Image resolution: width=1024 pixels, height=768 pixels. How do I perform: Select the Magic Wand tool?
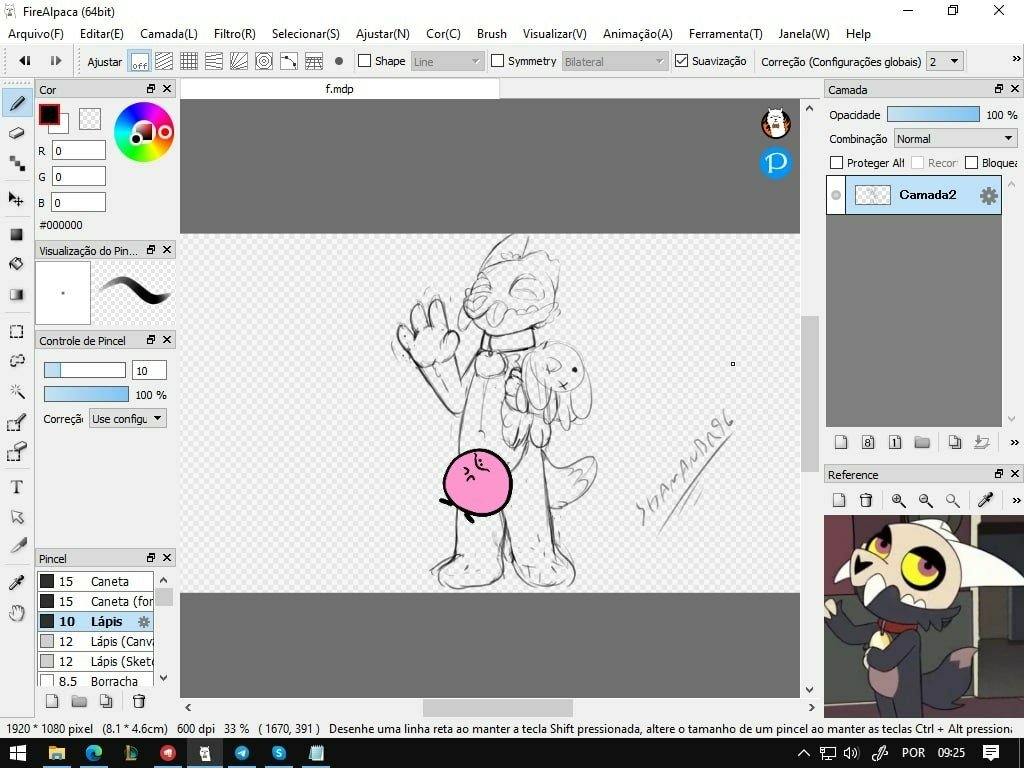coord(17,391)
